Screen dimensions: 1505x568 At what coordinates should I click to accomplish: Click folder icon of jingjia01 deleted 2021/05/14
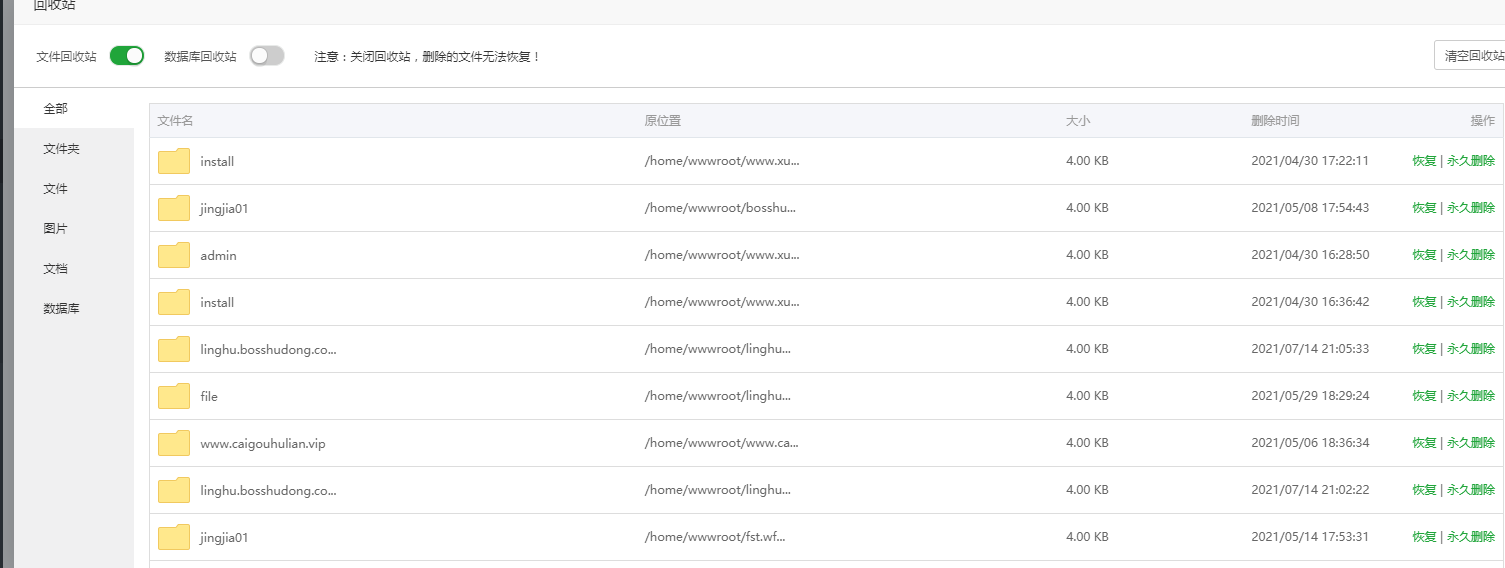click(174, 537)
